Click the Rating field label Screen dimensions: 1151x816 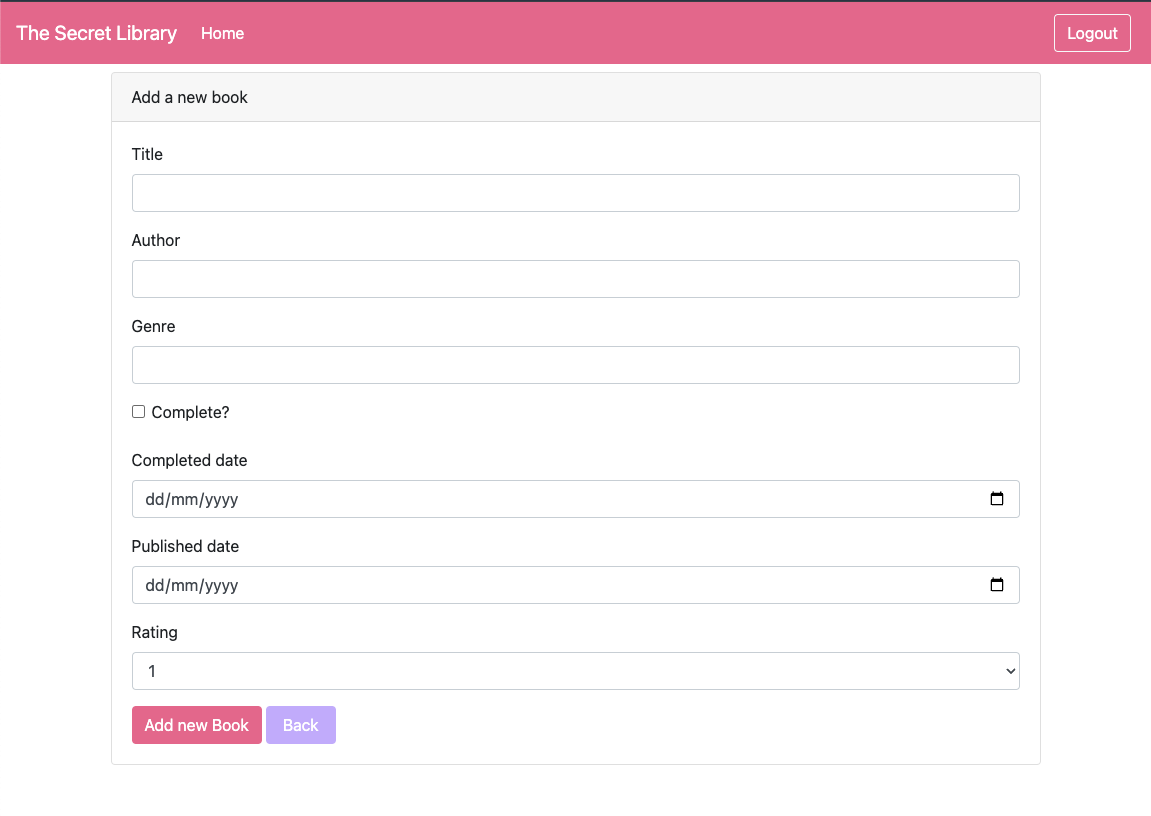click(154, 632)
